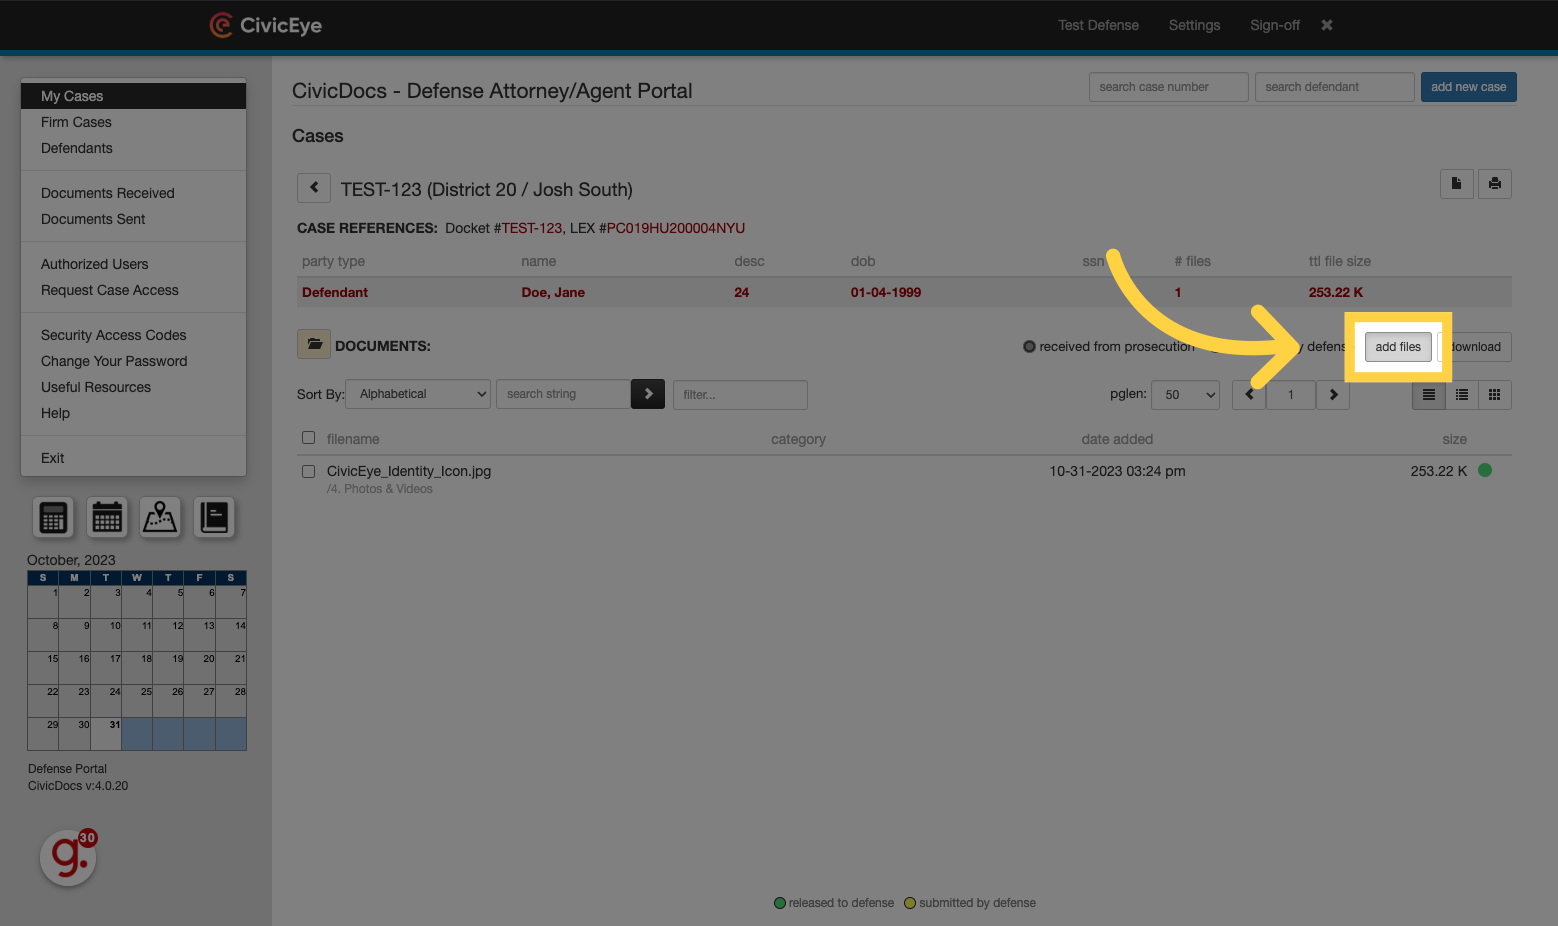Open the pglen 50 dropdown
Image resolution: width=1558 pixels, height=926 pixels.
1185,395
